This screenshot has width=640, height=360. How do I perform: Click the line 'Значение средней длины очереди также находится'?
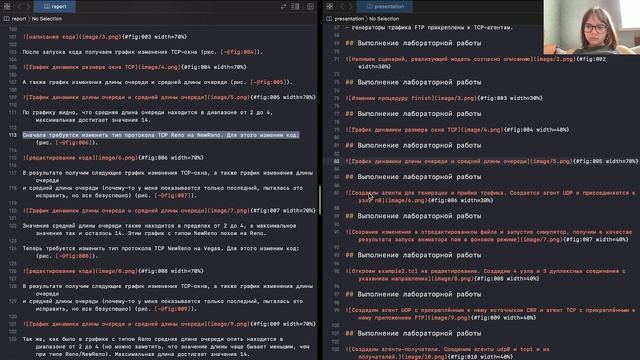click(159, 229)
